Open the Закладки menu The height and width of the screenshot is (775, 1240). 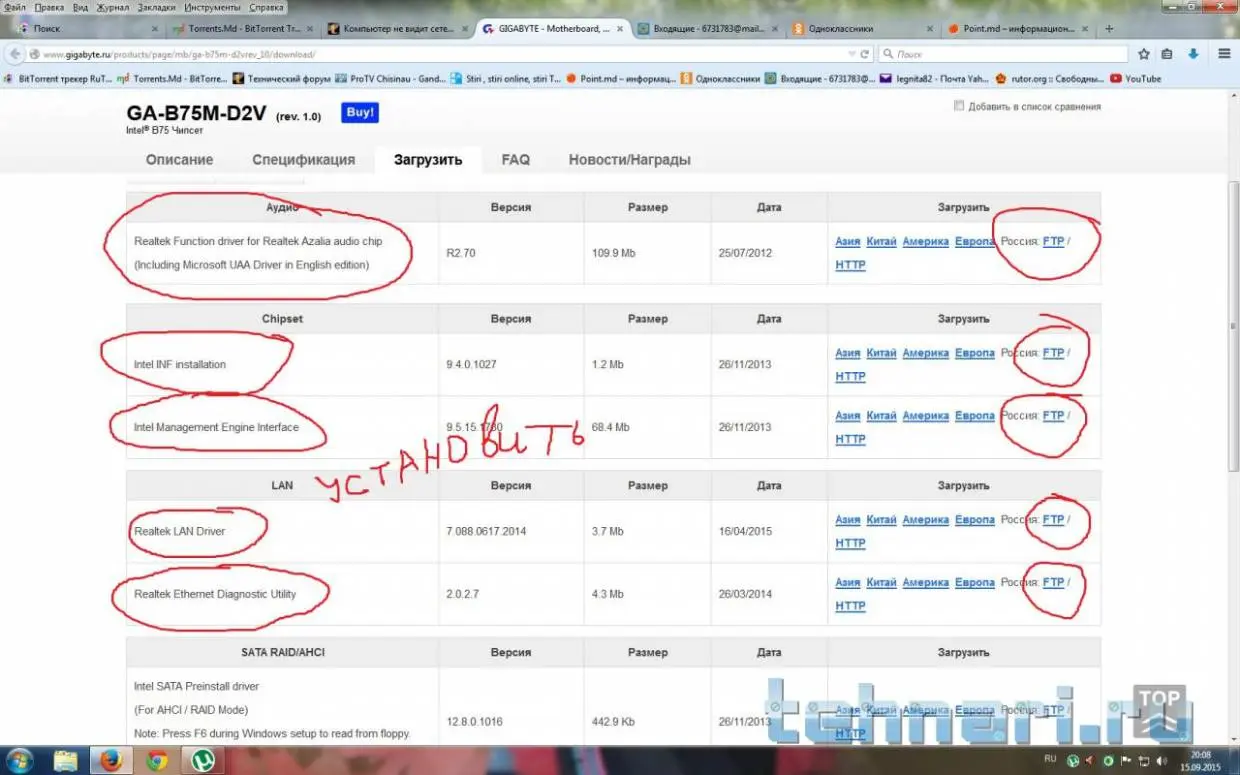pyautogui.click(x=157, y=7)
